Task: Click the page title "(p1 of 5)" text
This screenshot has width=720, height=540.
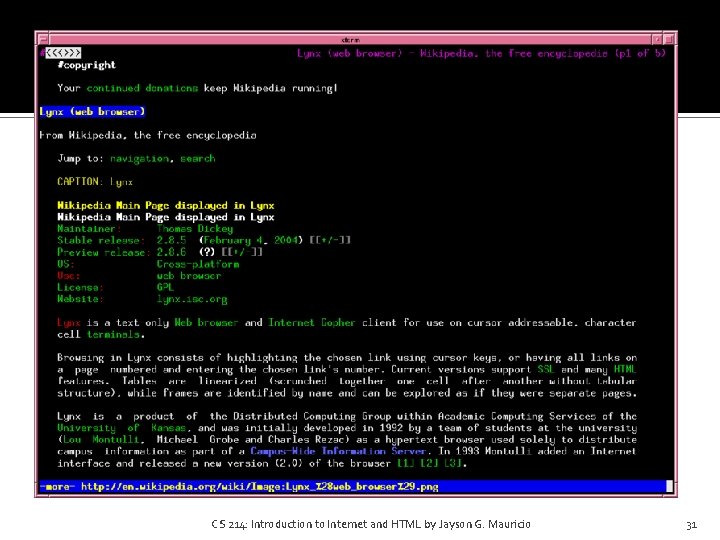Action: pos(640,53)
